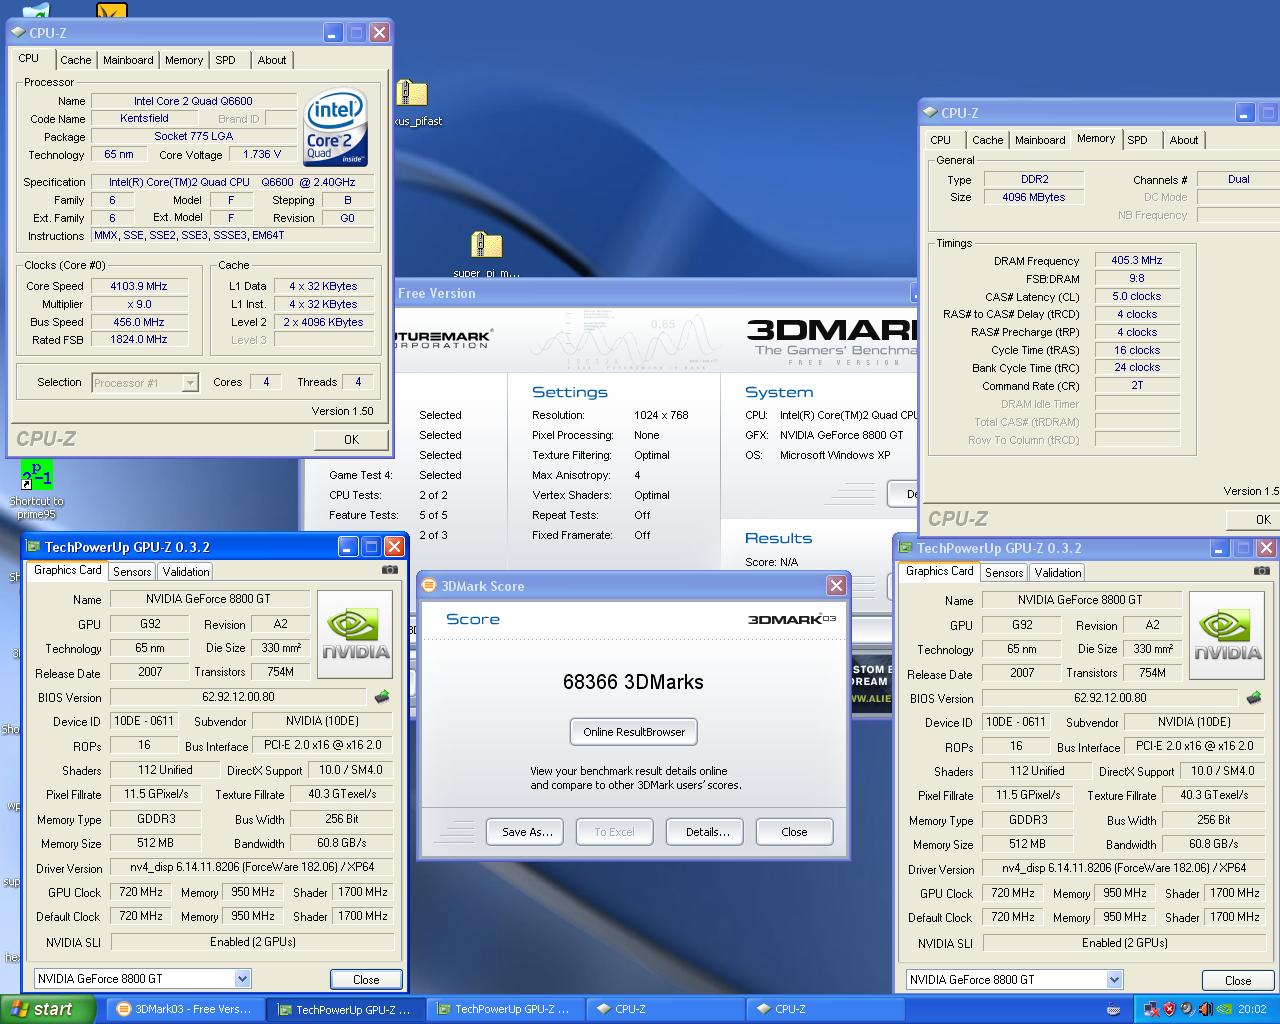Click Core Speed value 4103.9 MHz
Image resolution: width=1280 pixels, height=1024 pixels.
(139, 286)
